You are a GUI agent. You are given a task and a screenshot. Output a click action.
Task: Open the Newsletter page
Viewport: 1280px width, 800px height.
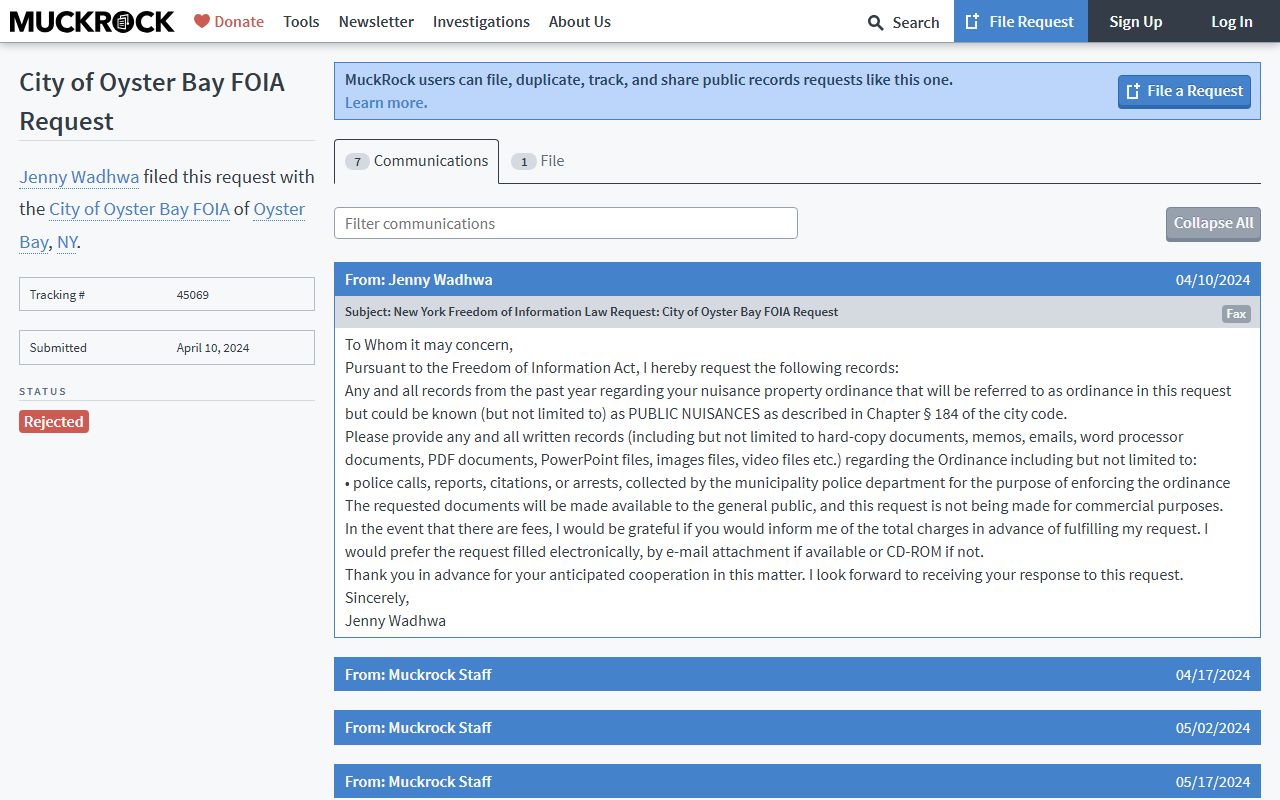pyautogui.click(x=376, y=21)
